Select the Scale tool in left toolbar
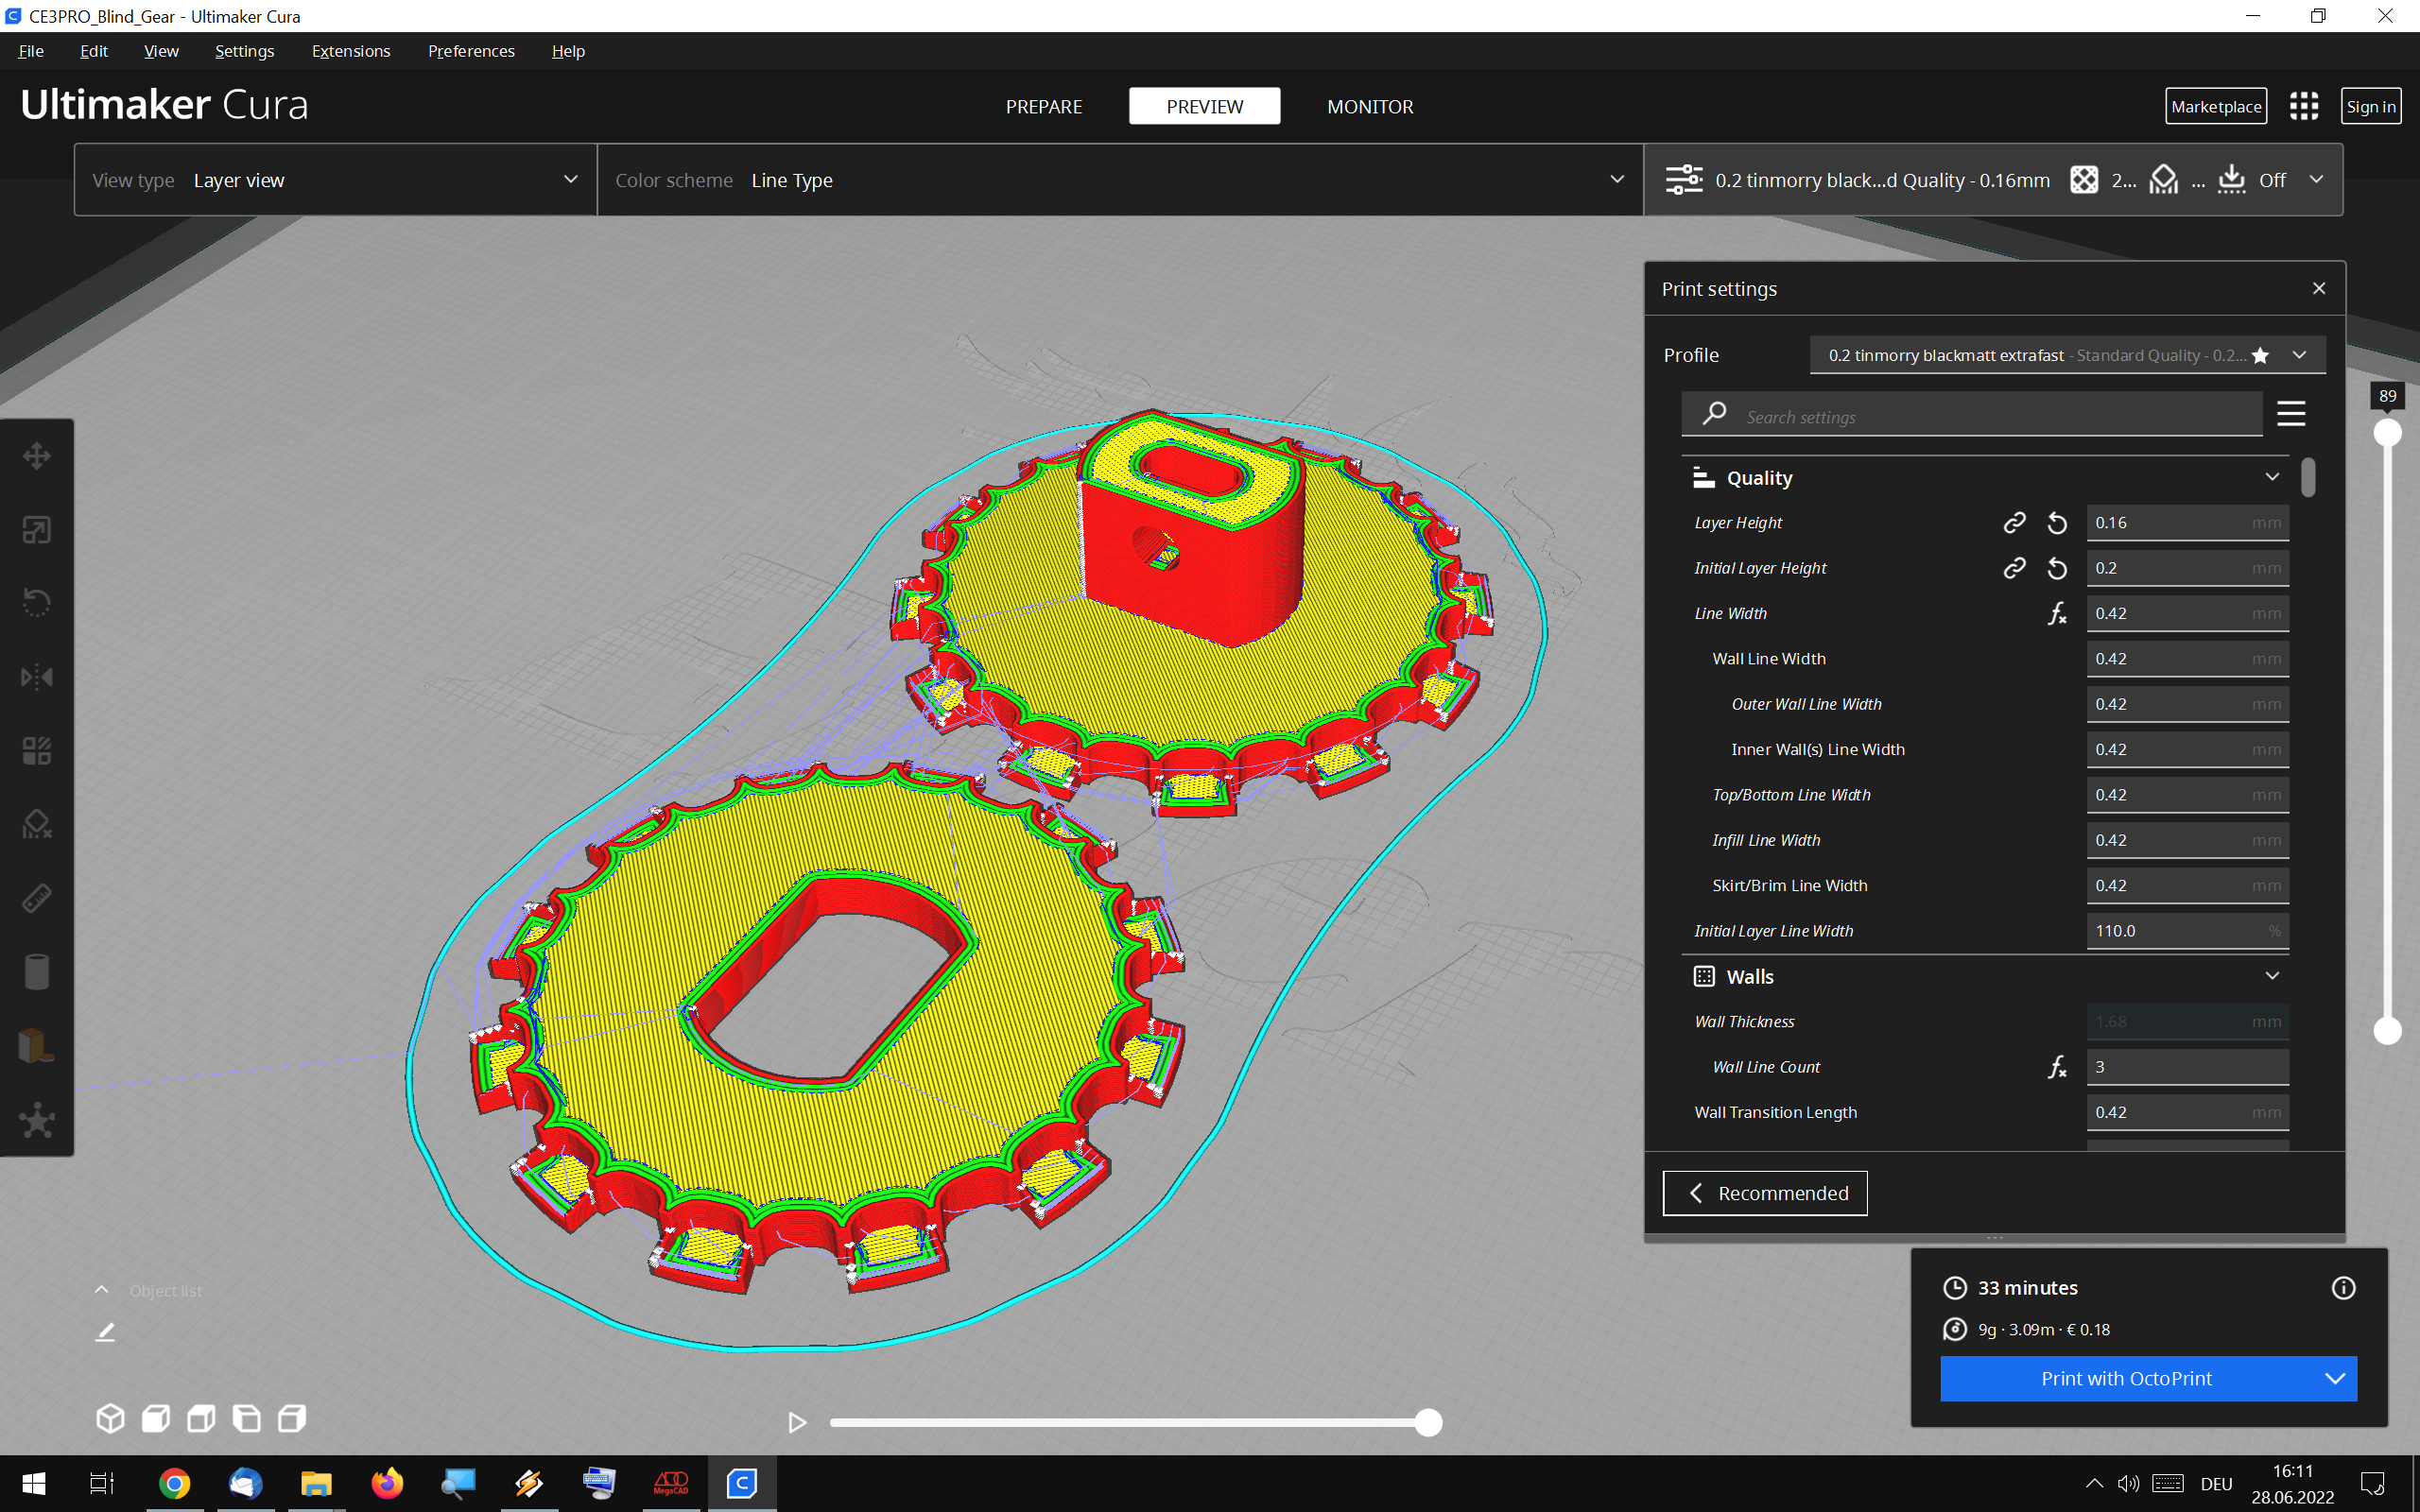The image size is (2420, 1512). (37, 530)
